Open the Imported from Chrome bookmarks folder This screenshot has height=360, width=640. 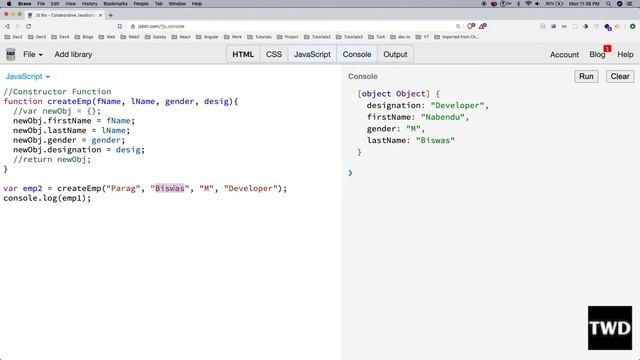(x=456, y=37)
